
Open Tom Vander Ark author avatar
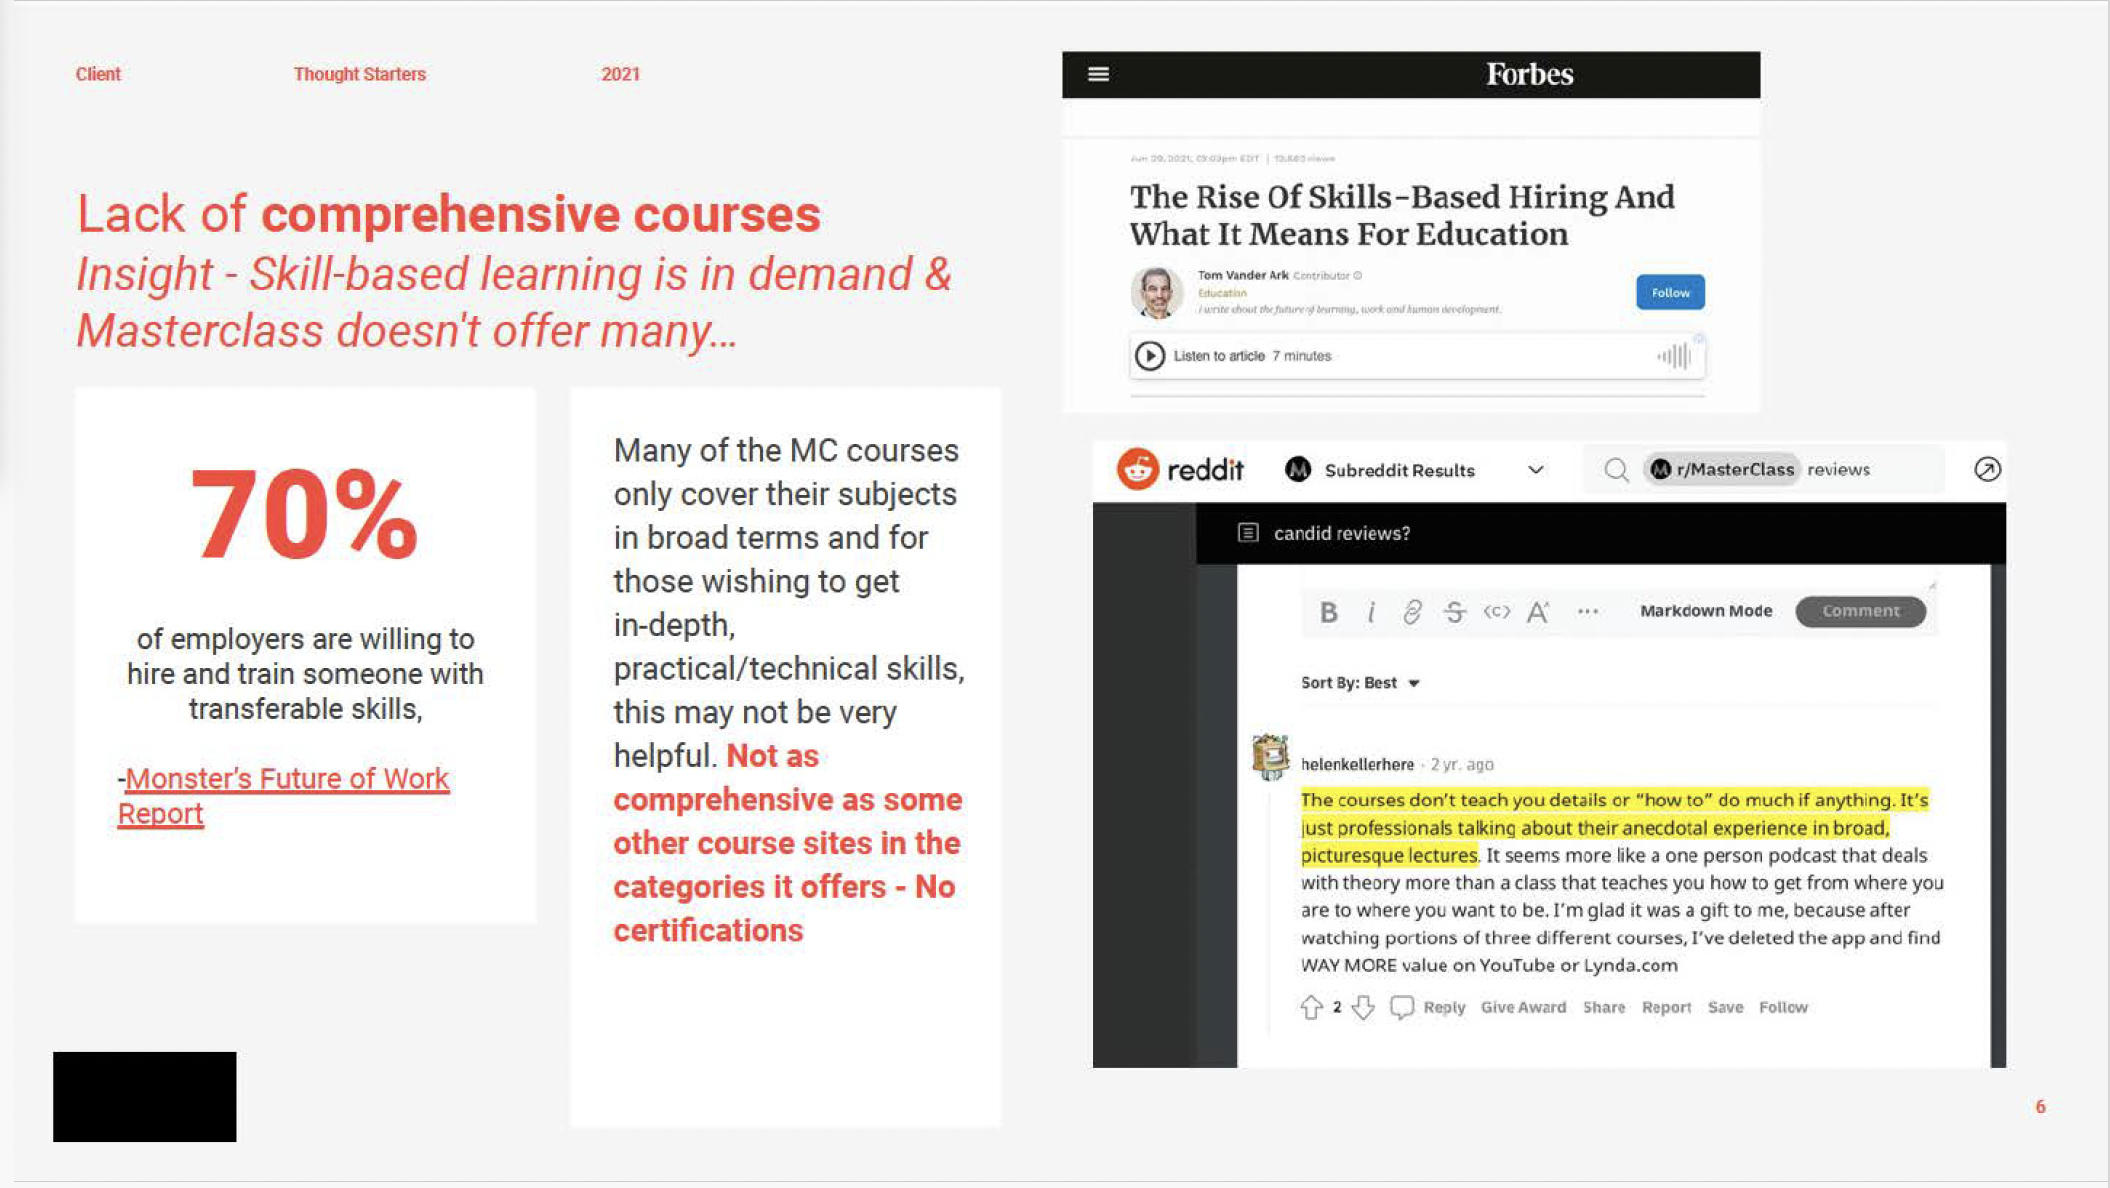(1156, 292)
